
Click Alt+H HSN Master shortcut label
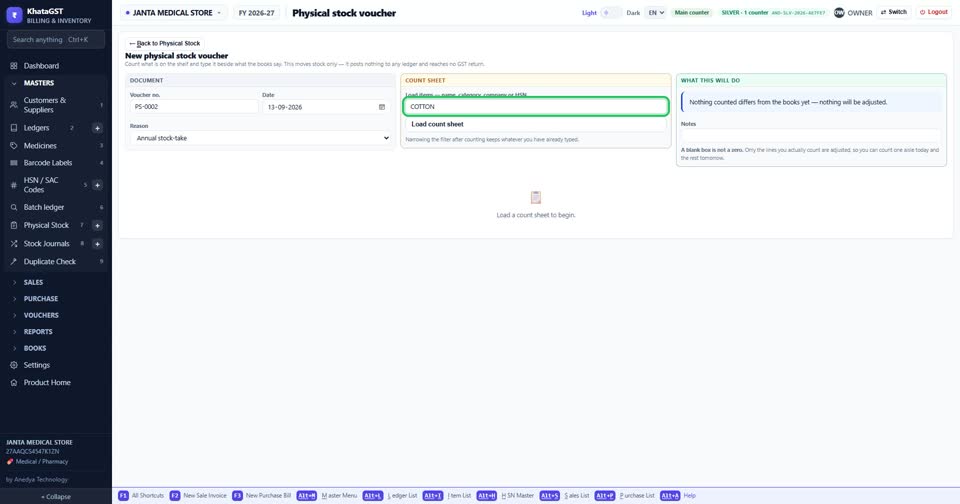[x=517, y=495]
